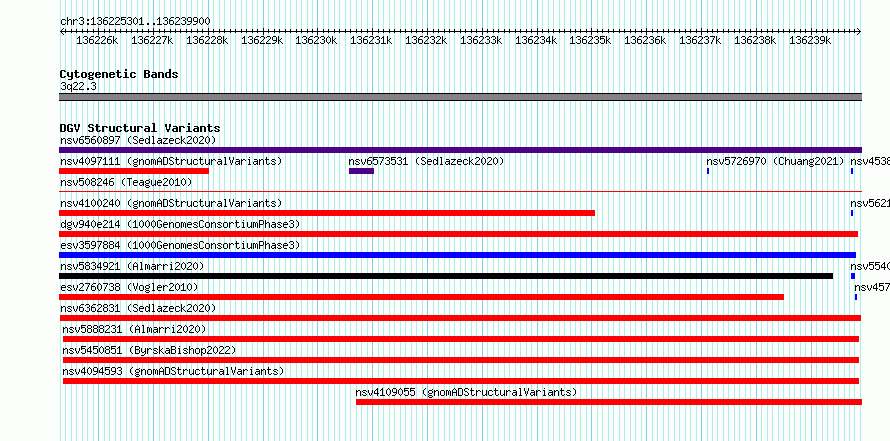Viewport: 890px width, 441px height.
Task: Click the dgv940e214 (1000GenomesConsortiumPhase3) label
Action: click(180, 224)
